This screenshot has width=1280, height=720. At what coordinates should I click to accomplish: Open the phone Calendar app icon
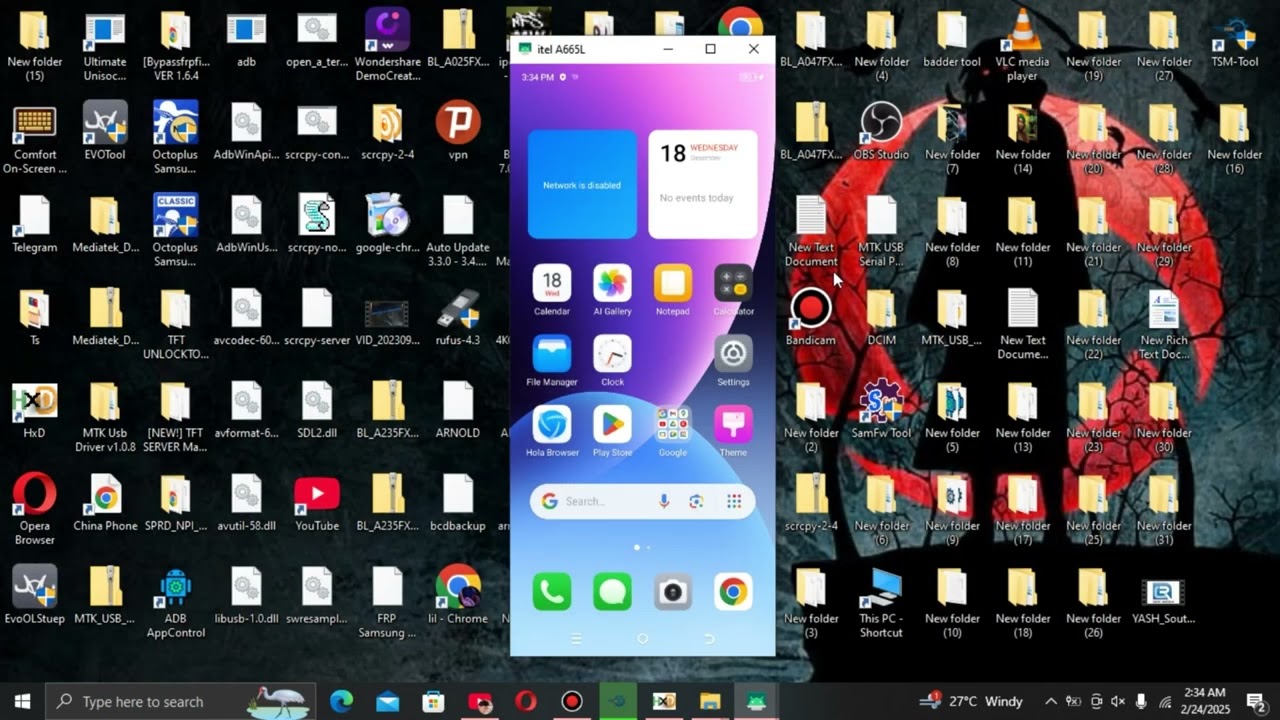pos(552,284)
